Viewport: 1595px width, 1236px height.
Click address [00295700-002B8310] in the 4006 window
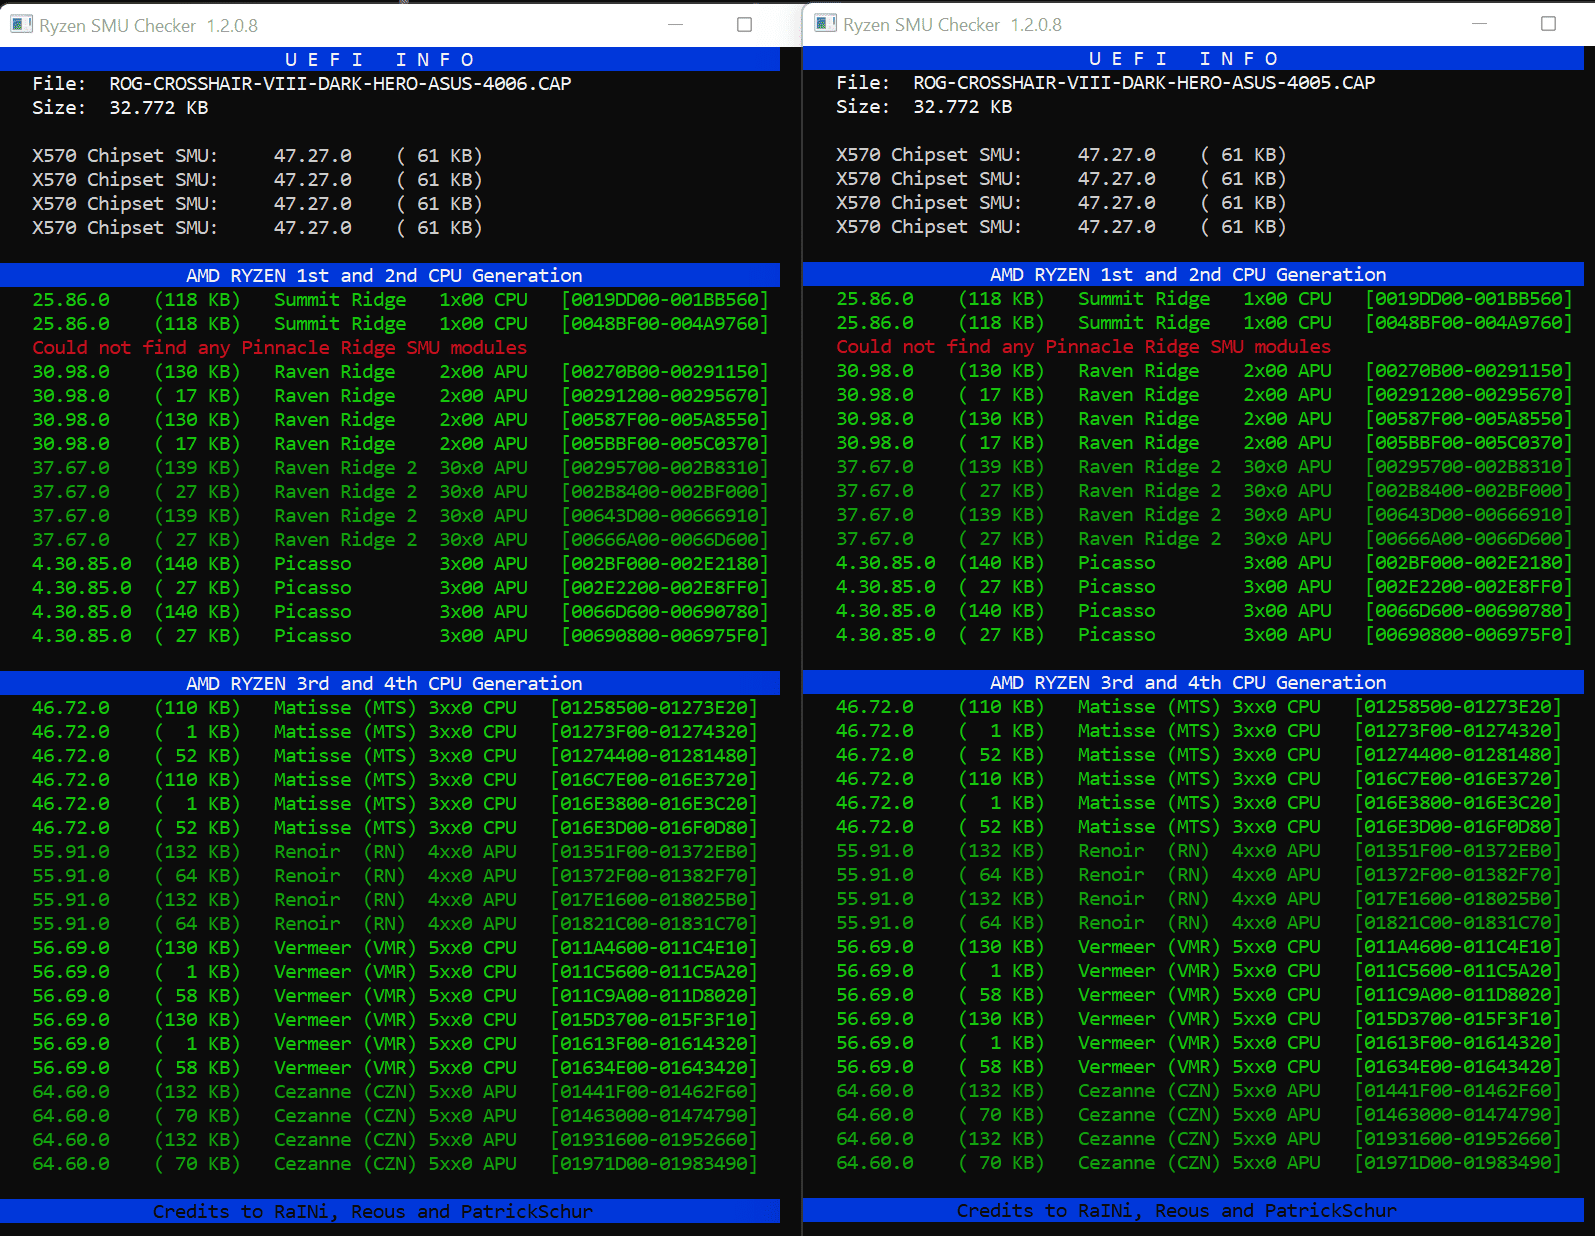665,468
